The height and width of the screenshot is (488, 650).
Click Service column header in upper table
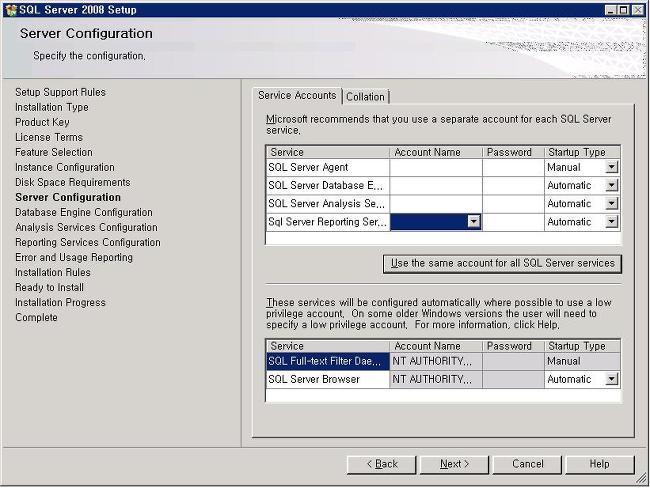pos(327,152)
